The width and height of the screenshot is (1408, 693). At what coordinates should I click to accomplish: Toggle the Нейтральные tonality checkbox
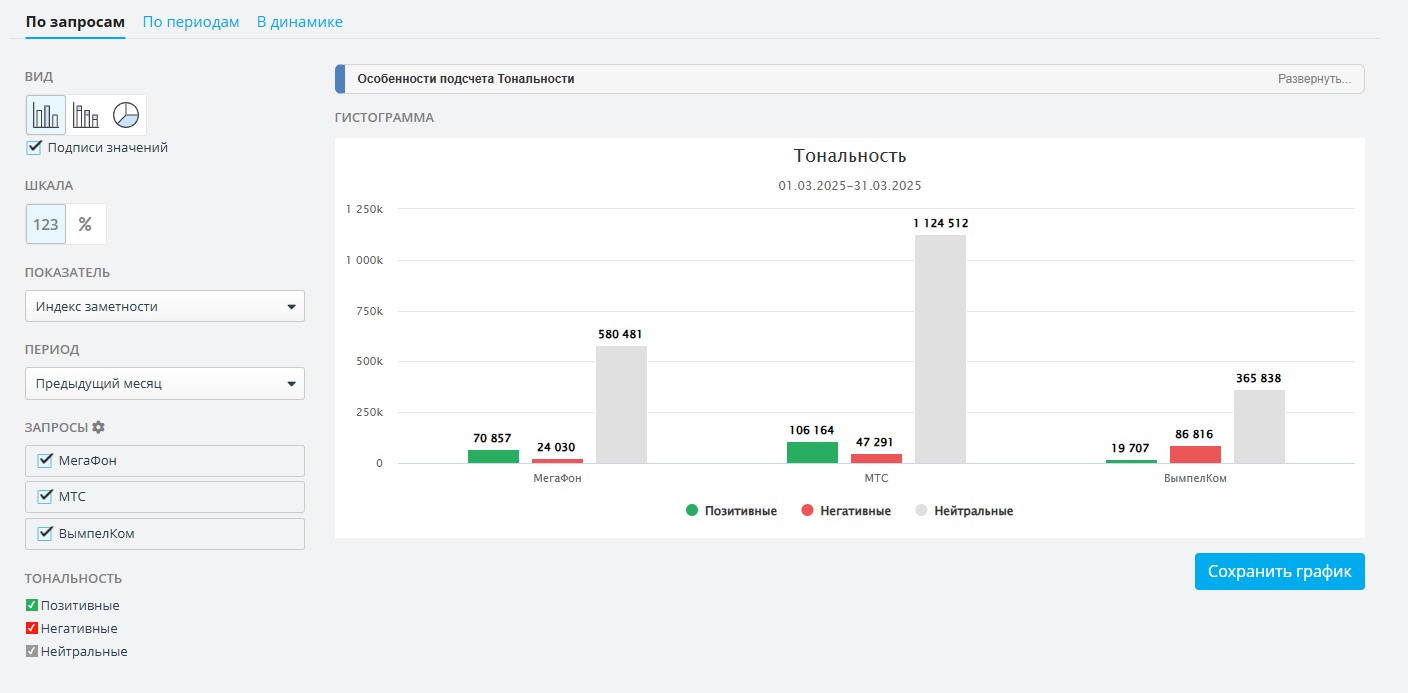coord(32,651)
